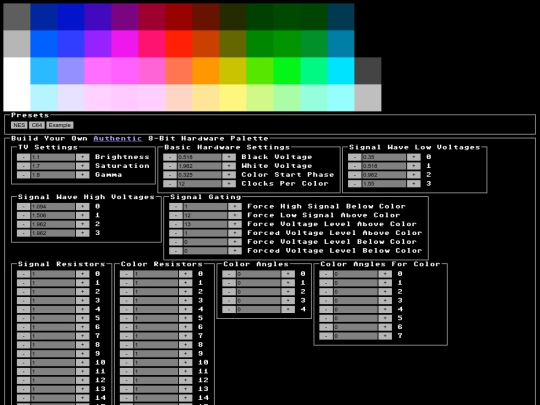
Task: Click the Force Low Signal Above Color field
Action: pyautogui.click(x=205, y=216)
